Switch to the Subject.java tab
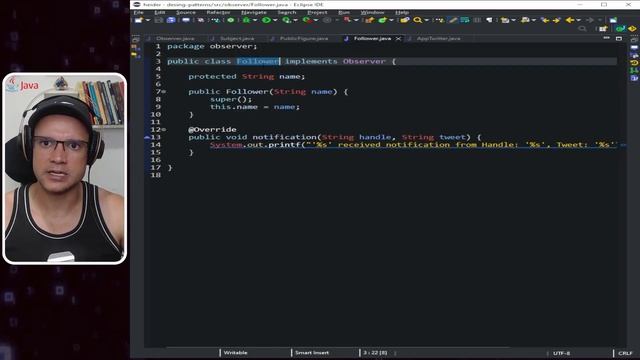 pos(237,38)
